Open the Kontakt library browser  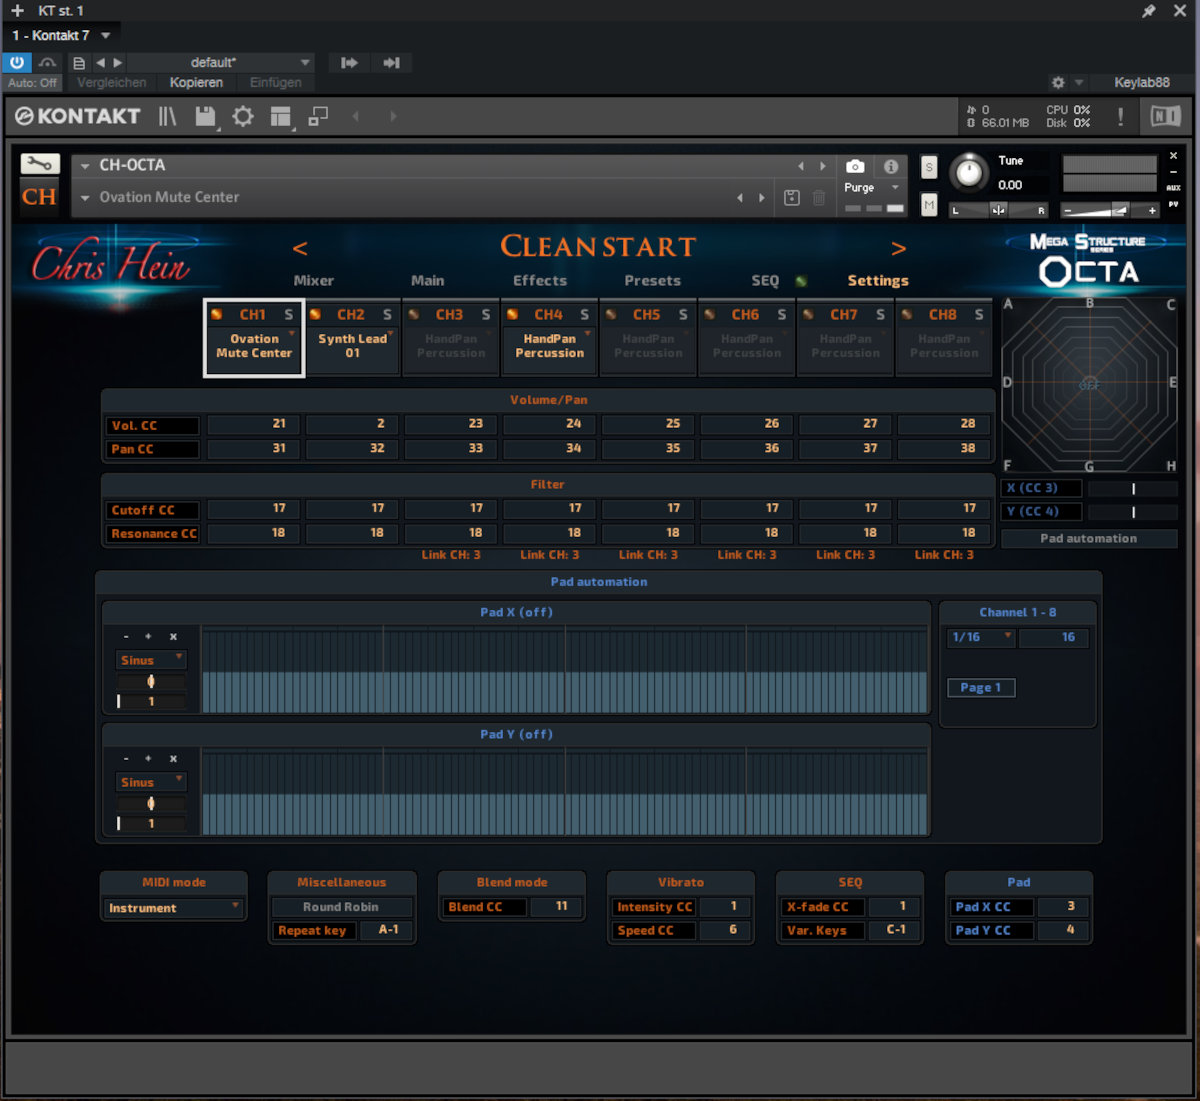[167, 117]
